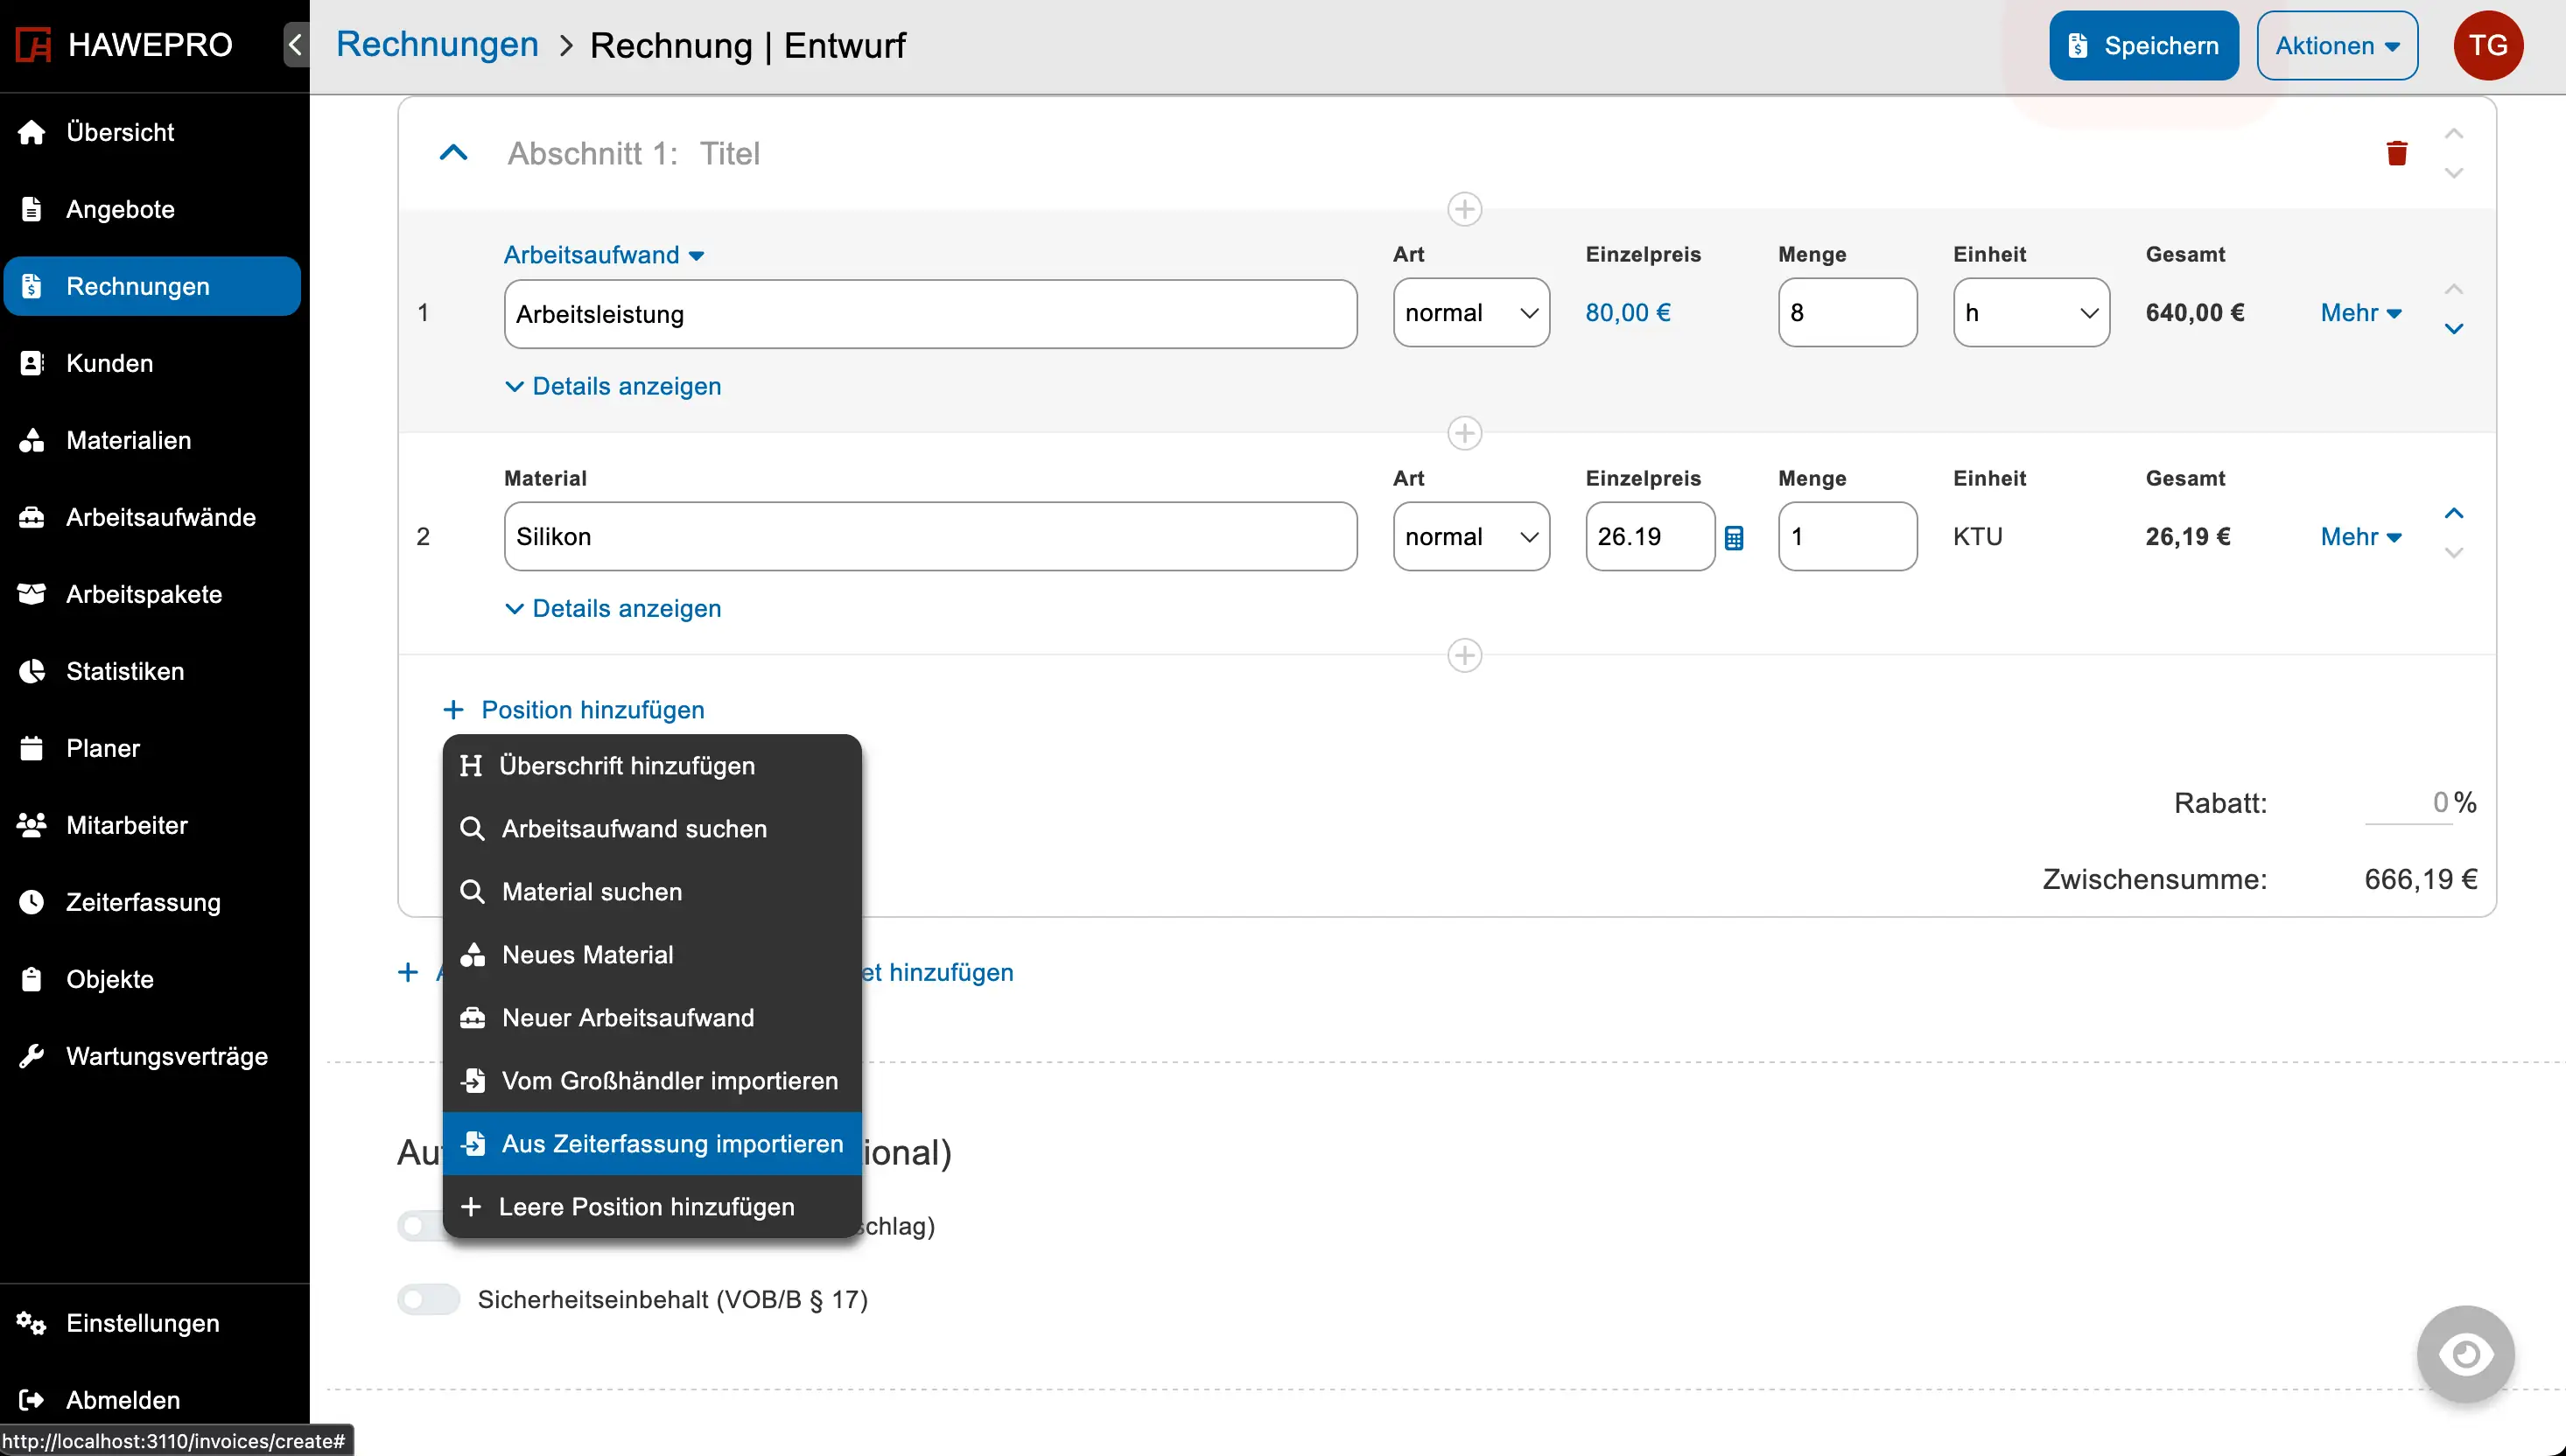Move Silikon position up with arrow
The width and height of the screenshot is (2566, 1456).
(x=2453, y=514)
